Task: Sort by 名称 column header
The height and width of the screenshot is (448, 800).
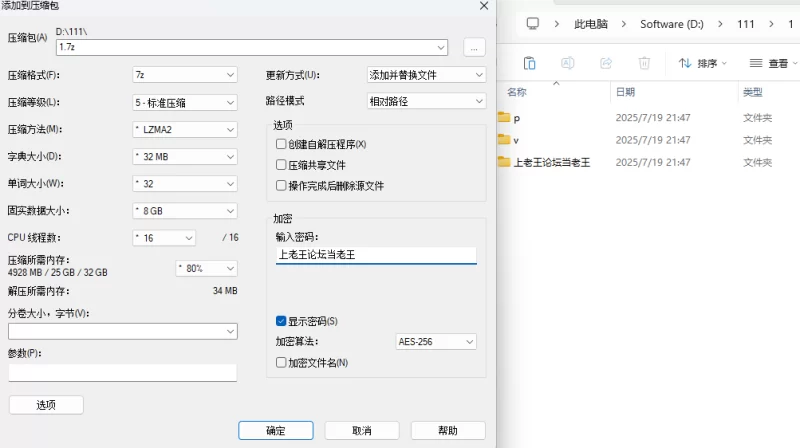Action: coord(516,92)
